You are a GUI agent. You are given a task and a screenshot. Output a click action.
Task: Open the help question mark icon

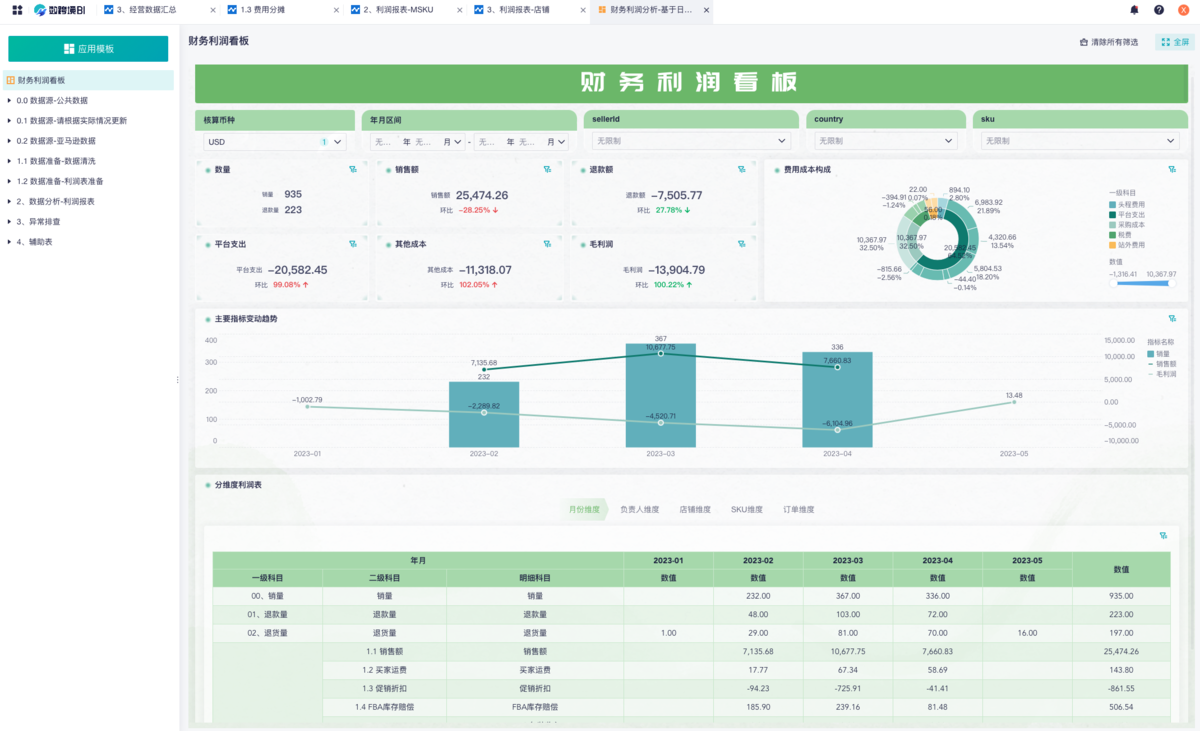coord(1159,10)
